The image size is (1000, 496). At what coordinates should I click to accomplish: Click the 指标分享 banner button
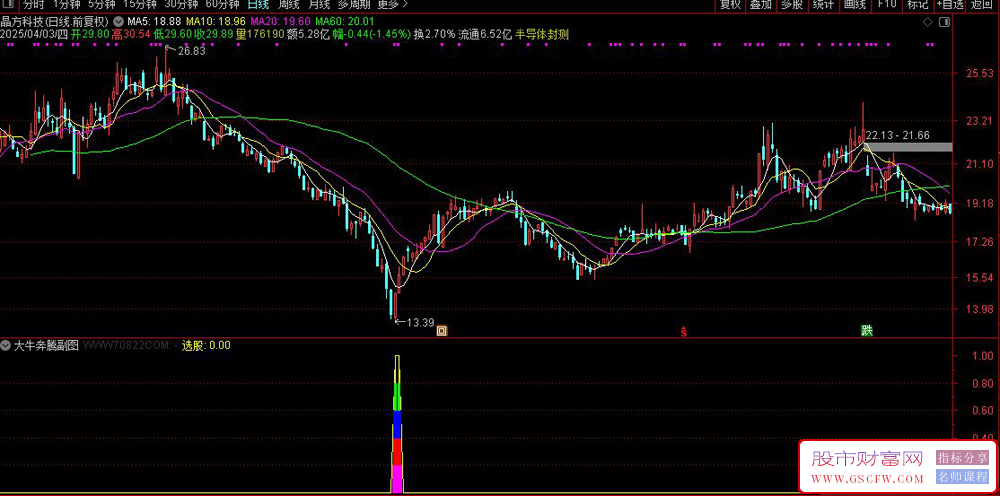(x=962, y=458)
